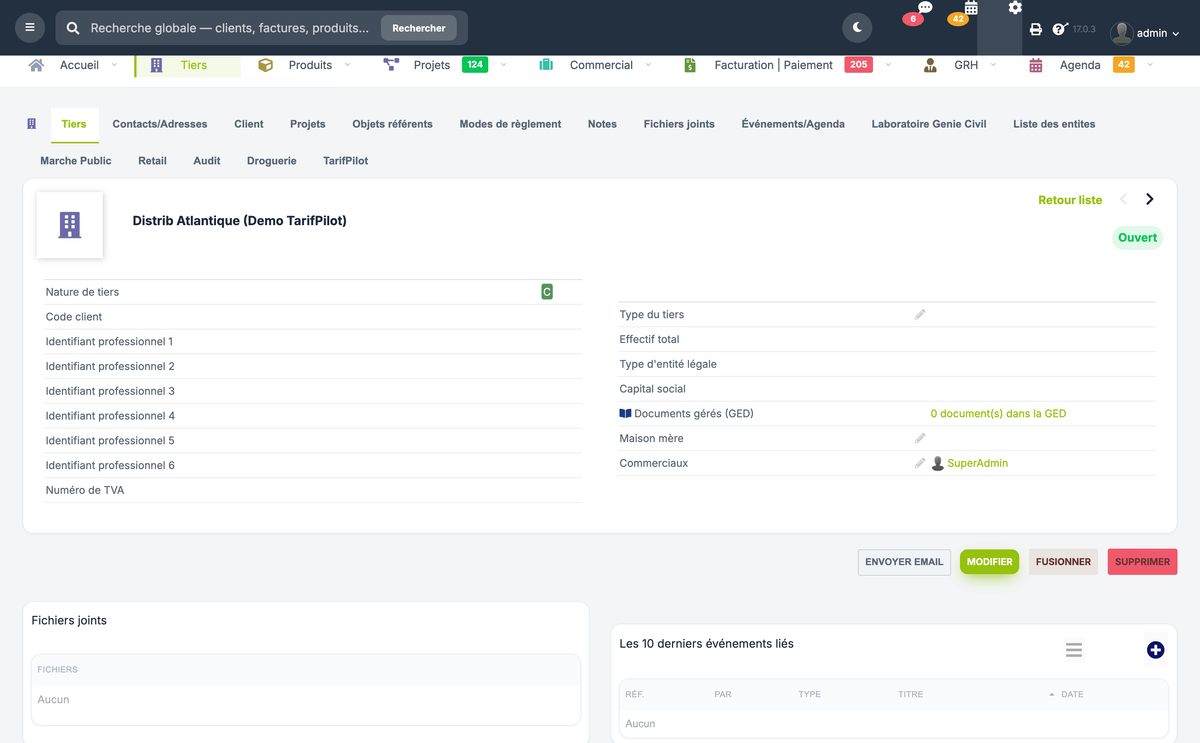Switch to Événements/Agenda tab
The width and height of the screenshot is (1200, 743).
(793, 124)
